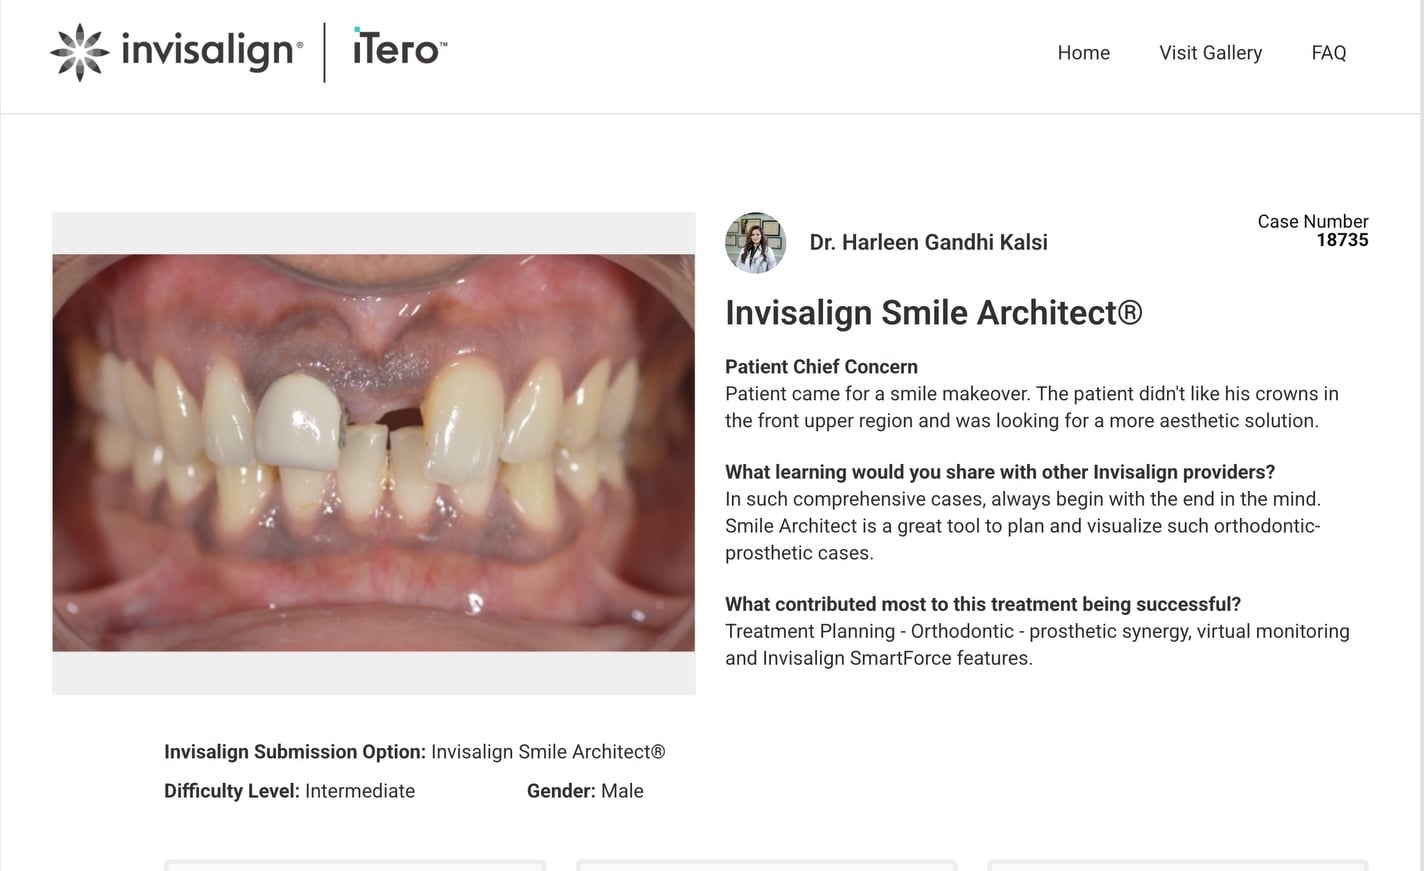
Task: Click the rightmost card at page bottom
Action: click(1177, 865)
